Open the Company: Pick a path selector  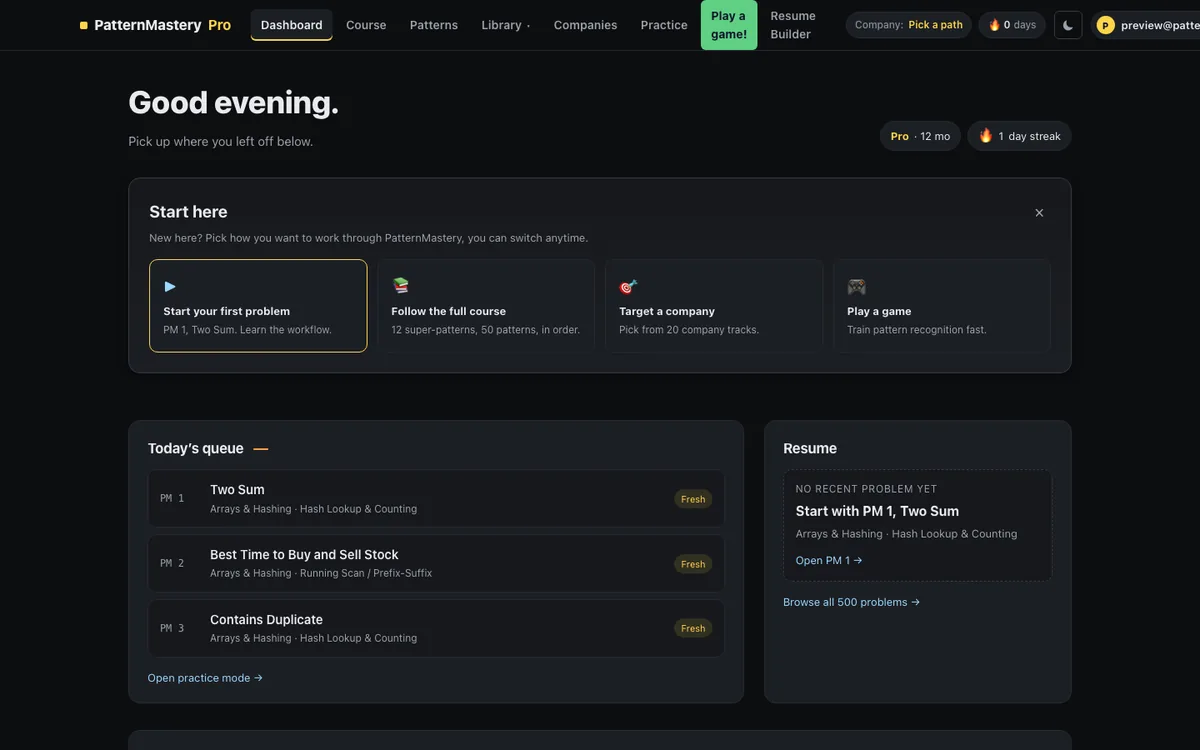(x=909, y=25)
